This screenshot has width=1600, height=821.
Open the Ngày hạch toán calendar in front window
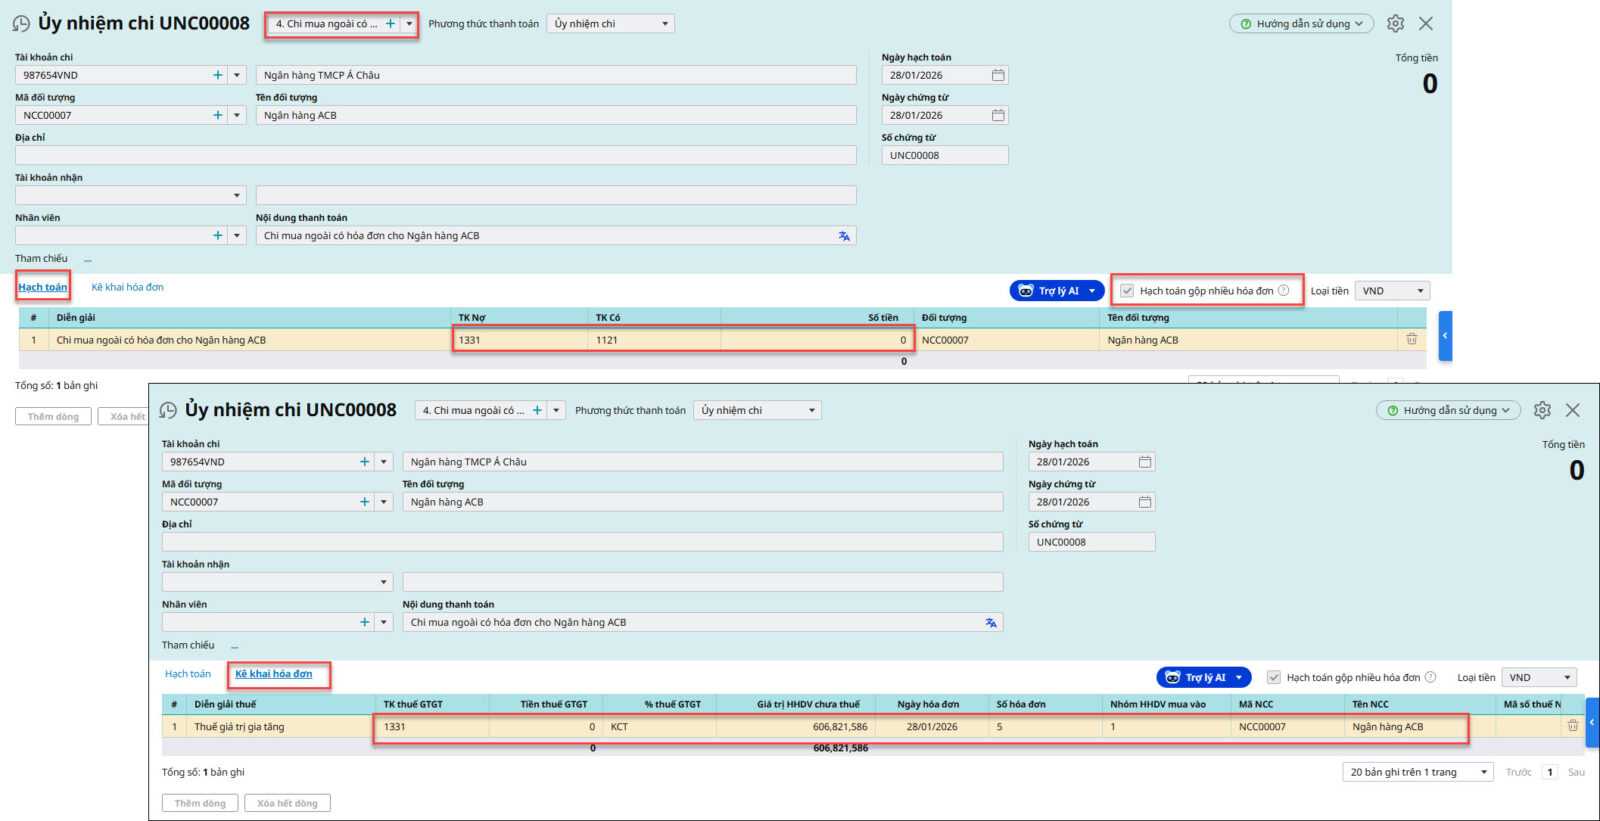1145,462
